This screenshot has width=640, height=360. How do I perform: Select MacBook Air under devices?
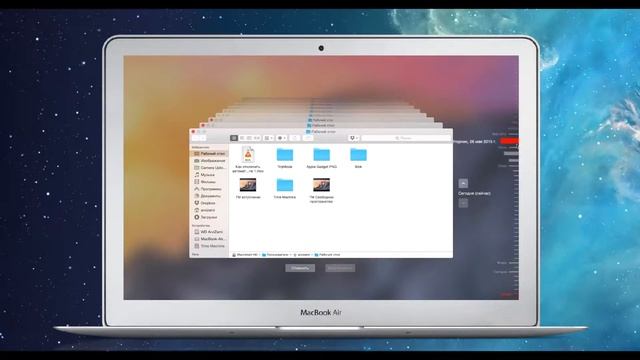[x=209, y=239]
